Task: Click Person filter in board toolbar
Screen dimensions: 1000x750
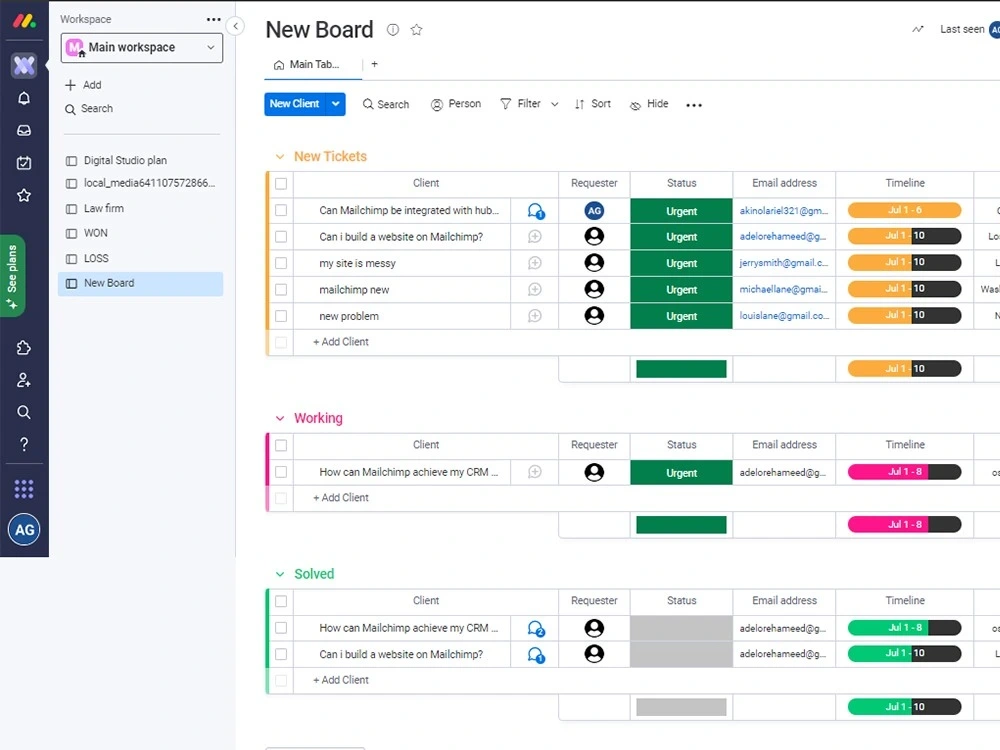Action: [x=456, y=104]
